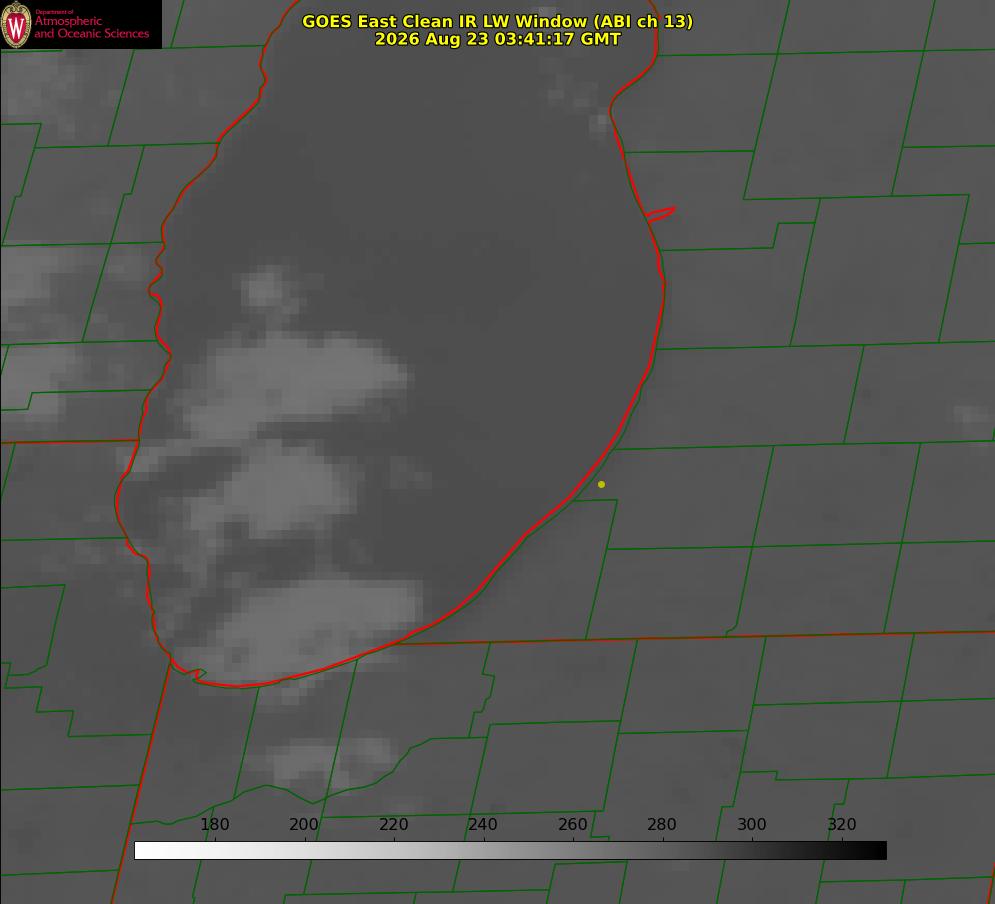The width and height of the screenshot is (995, 904).
Task: Click the yellow location dot marker
Action: (602, 484)
